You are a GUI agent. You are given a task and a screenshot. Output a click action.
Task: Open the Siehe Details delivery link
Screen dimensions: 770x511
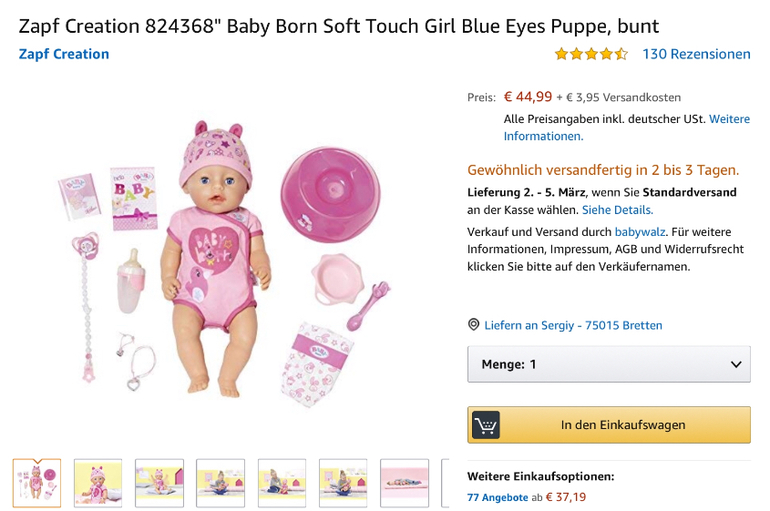point(617,210)
